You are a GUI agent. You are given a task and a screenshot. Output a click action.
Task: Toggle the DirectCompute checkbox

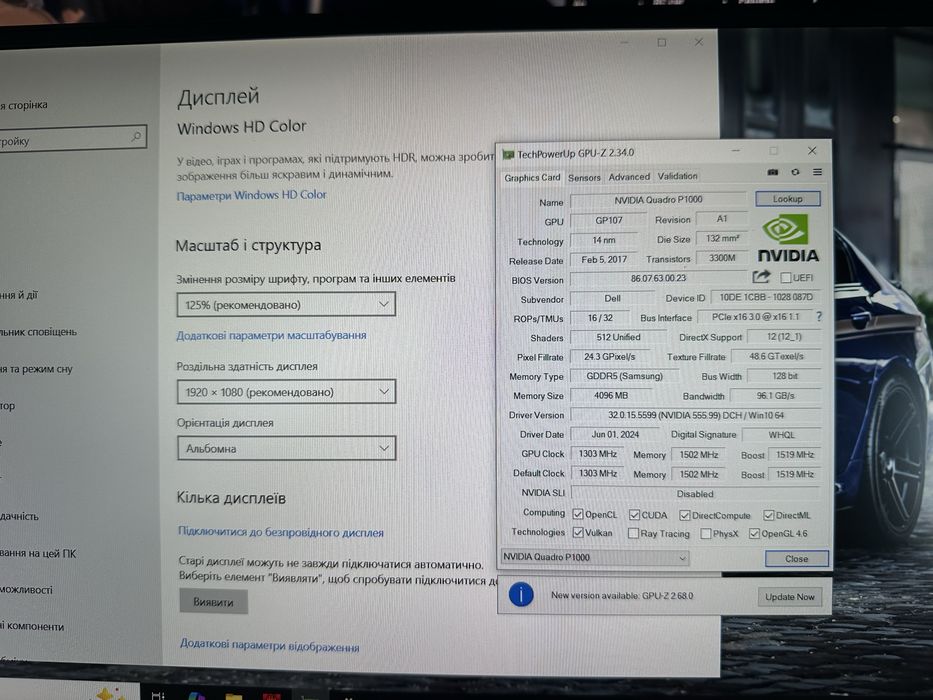(x=684, y=515)
